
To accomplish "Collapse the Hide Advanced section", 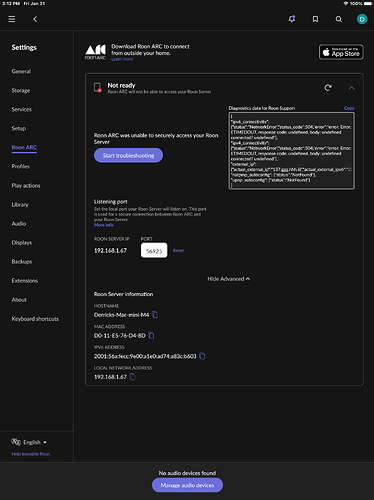I will point(229,279).
